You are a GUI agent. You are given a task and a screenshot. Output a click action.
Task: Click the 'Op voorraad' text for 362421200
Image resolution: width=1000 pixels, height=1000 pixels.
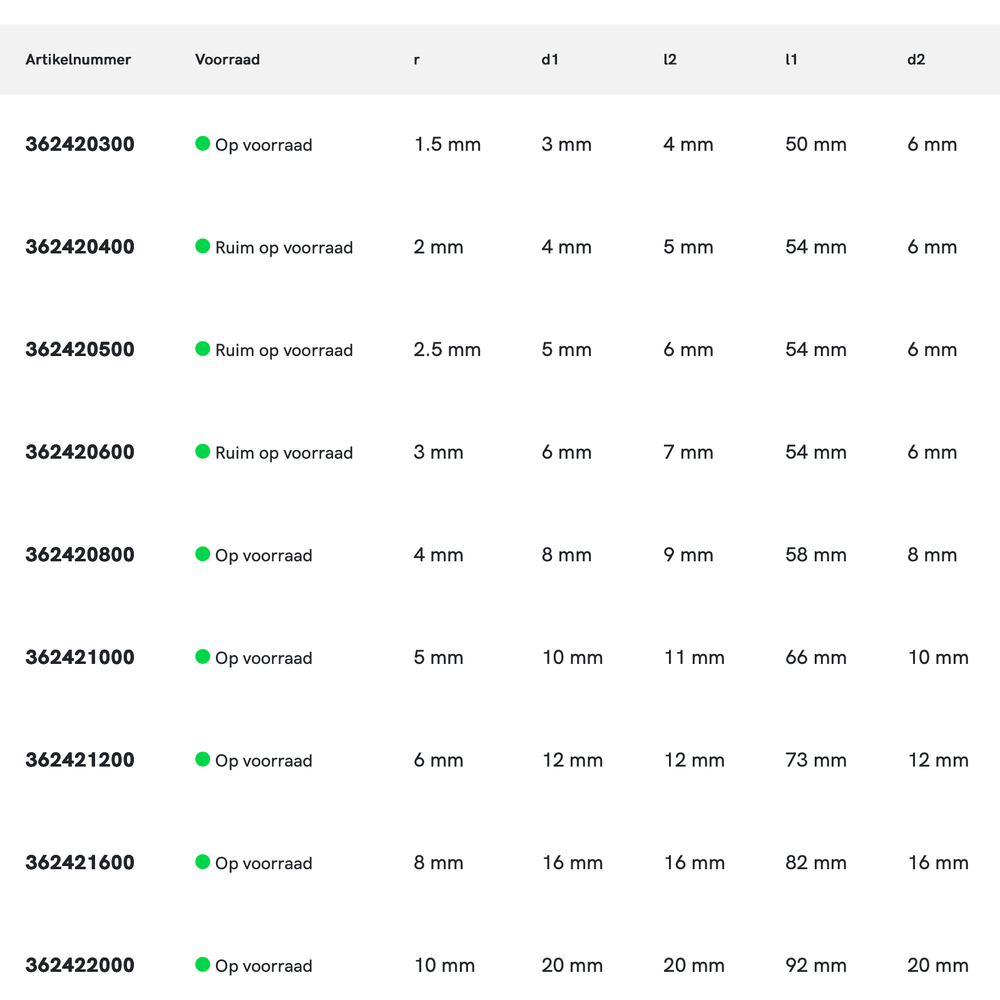tap(264, 761)
